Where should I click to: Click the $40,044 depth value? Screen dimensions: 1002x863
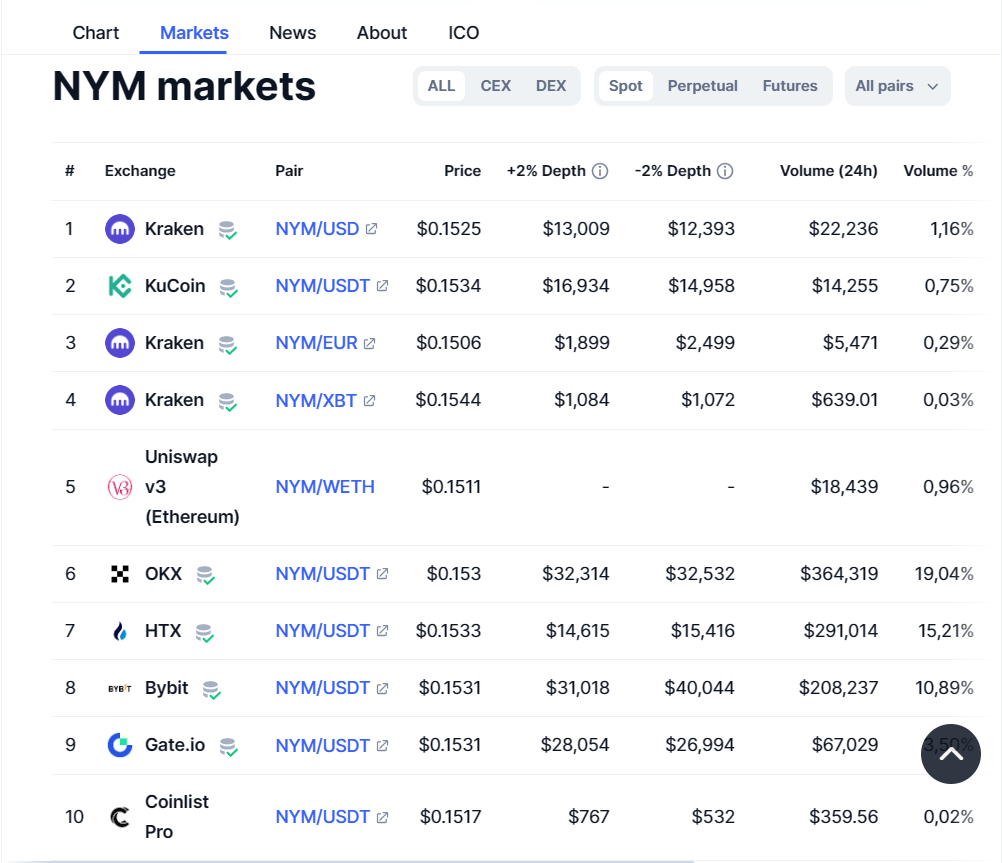click(x=699, y=688)
